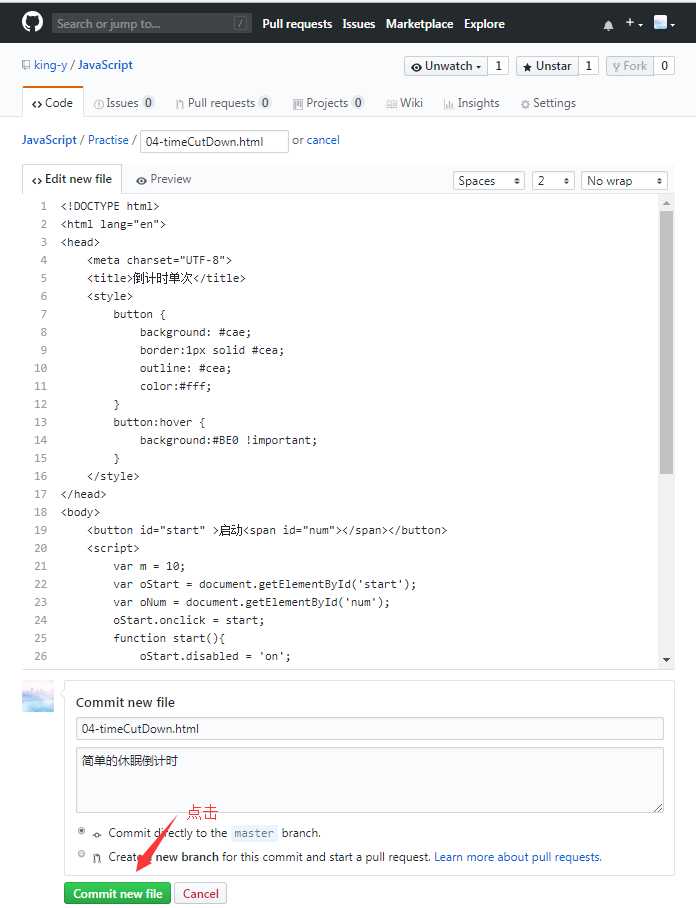Open Explore in the top navigation
Viewport: 696px width, 908px height.
click(x=484, y=24)
